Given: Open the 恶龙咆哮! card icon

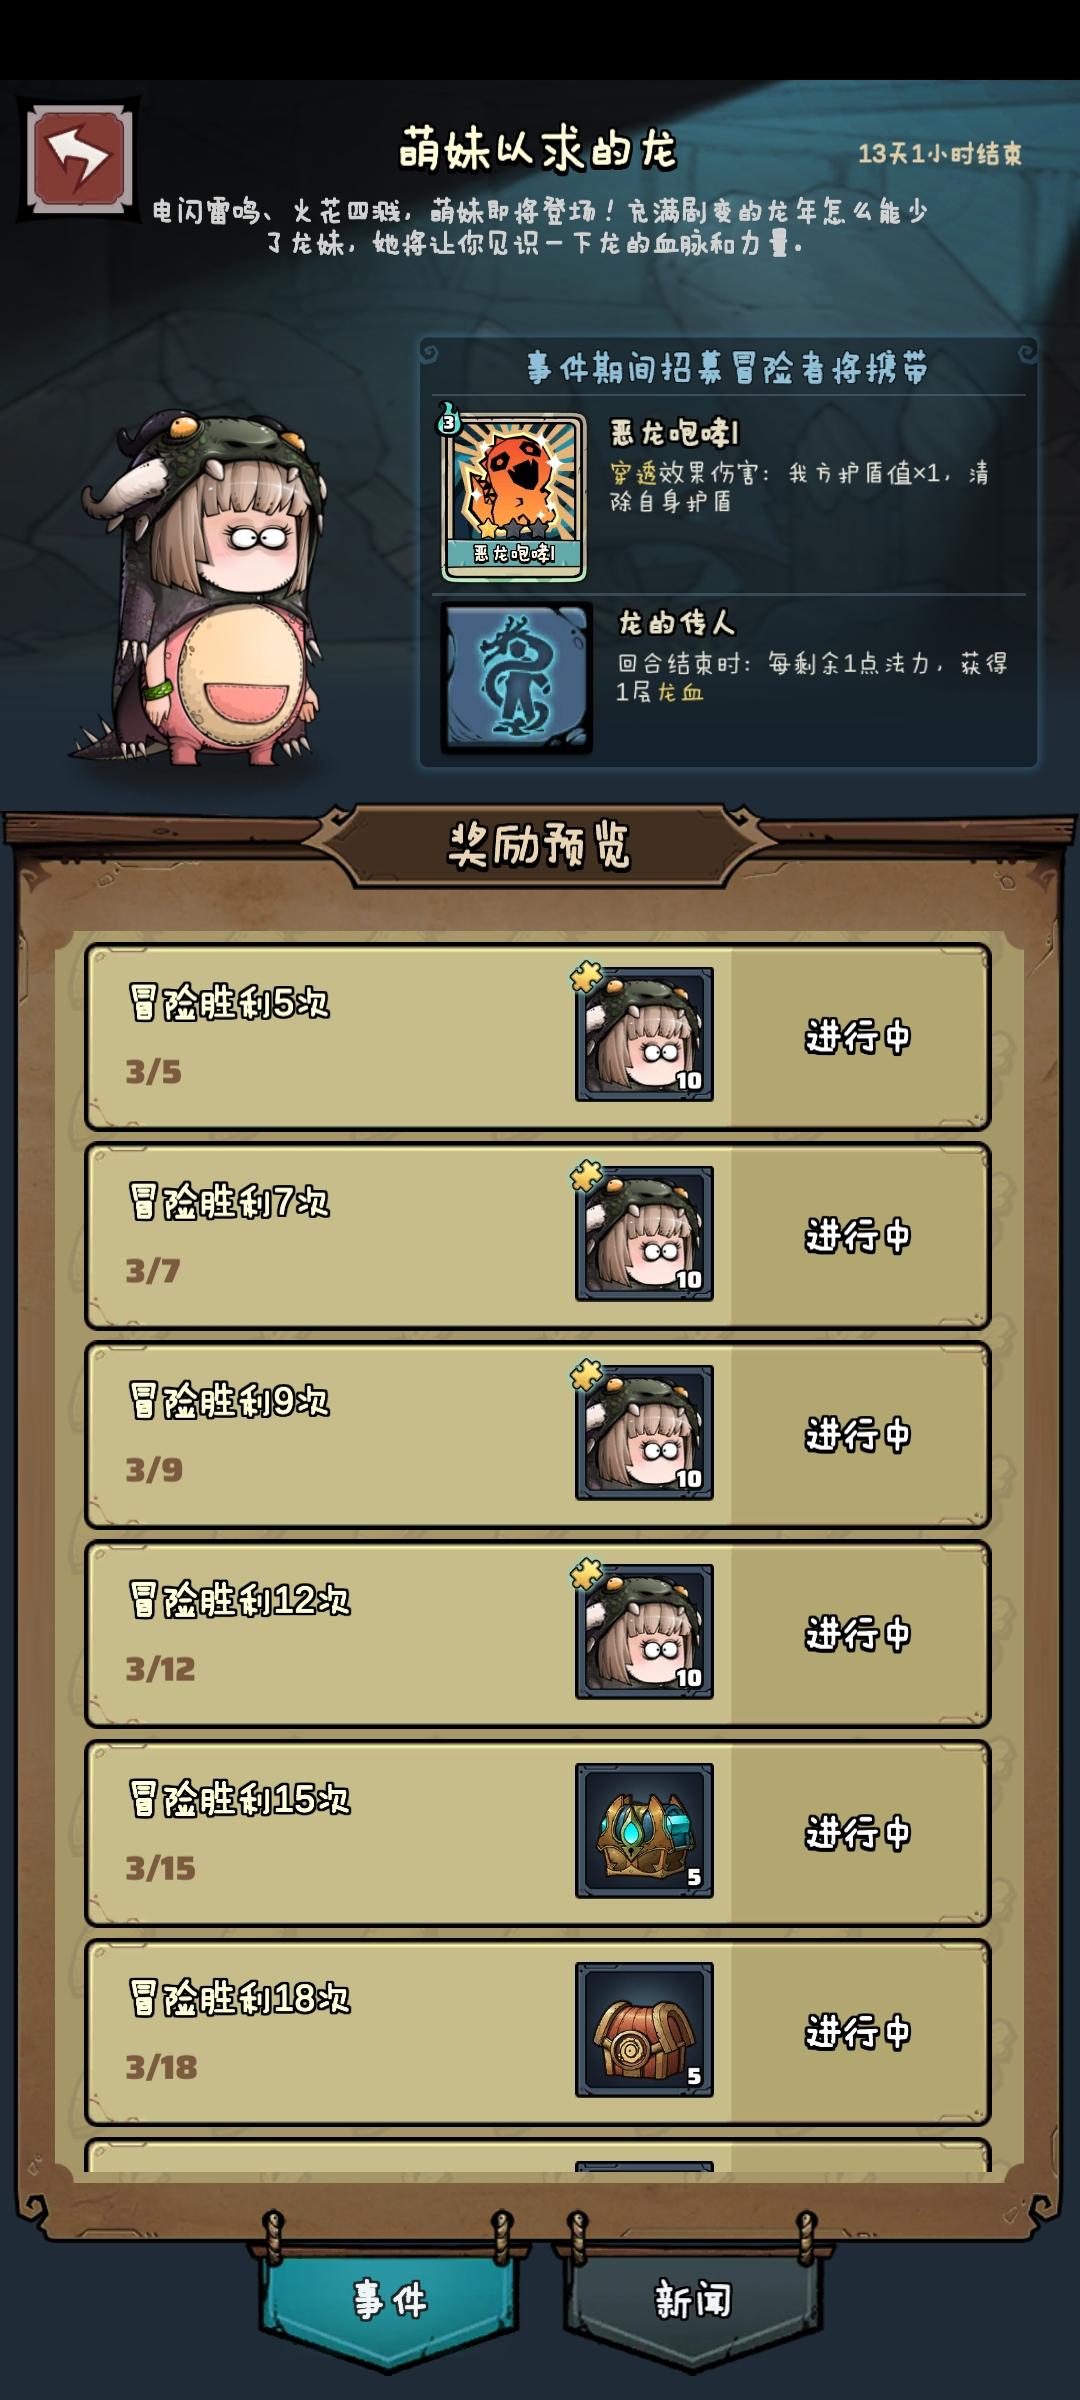Looking at the screenshot, I should click(514, 496).
